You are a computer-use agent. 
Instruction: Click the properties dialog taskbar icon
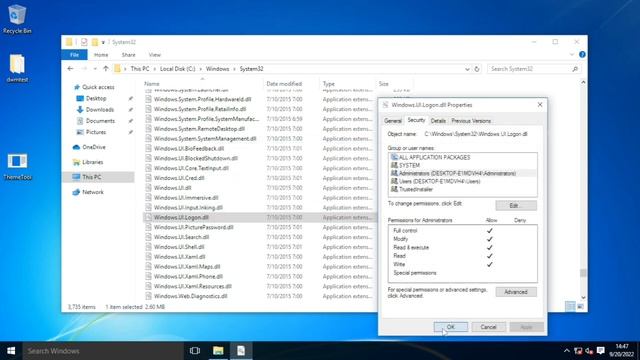(x=241, y=351)
